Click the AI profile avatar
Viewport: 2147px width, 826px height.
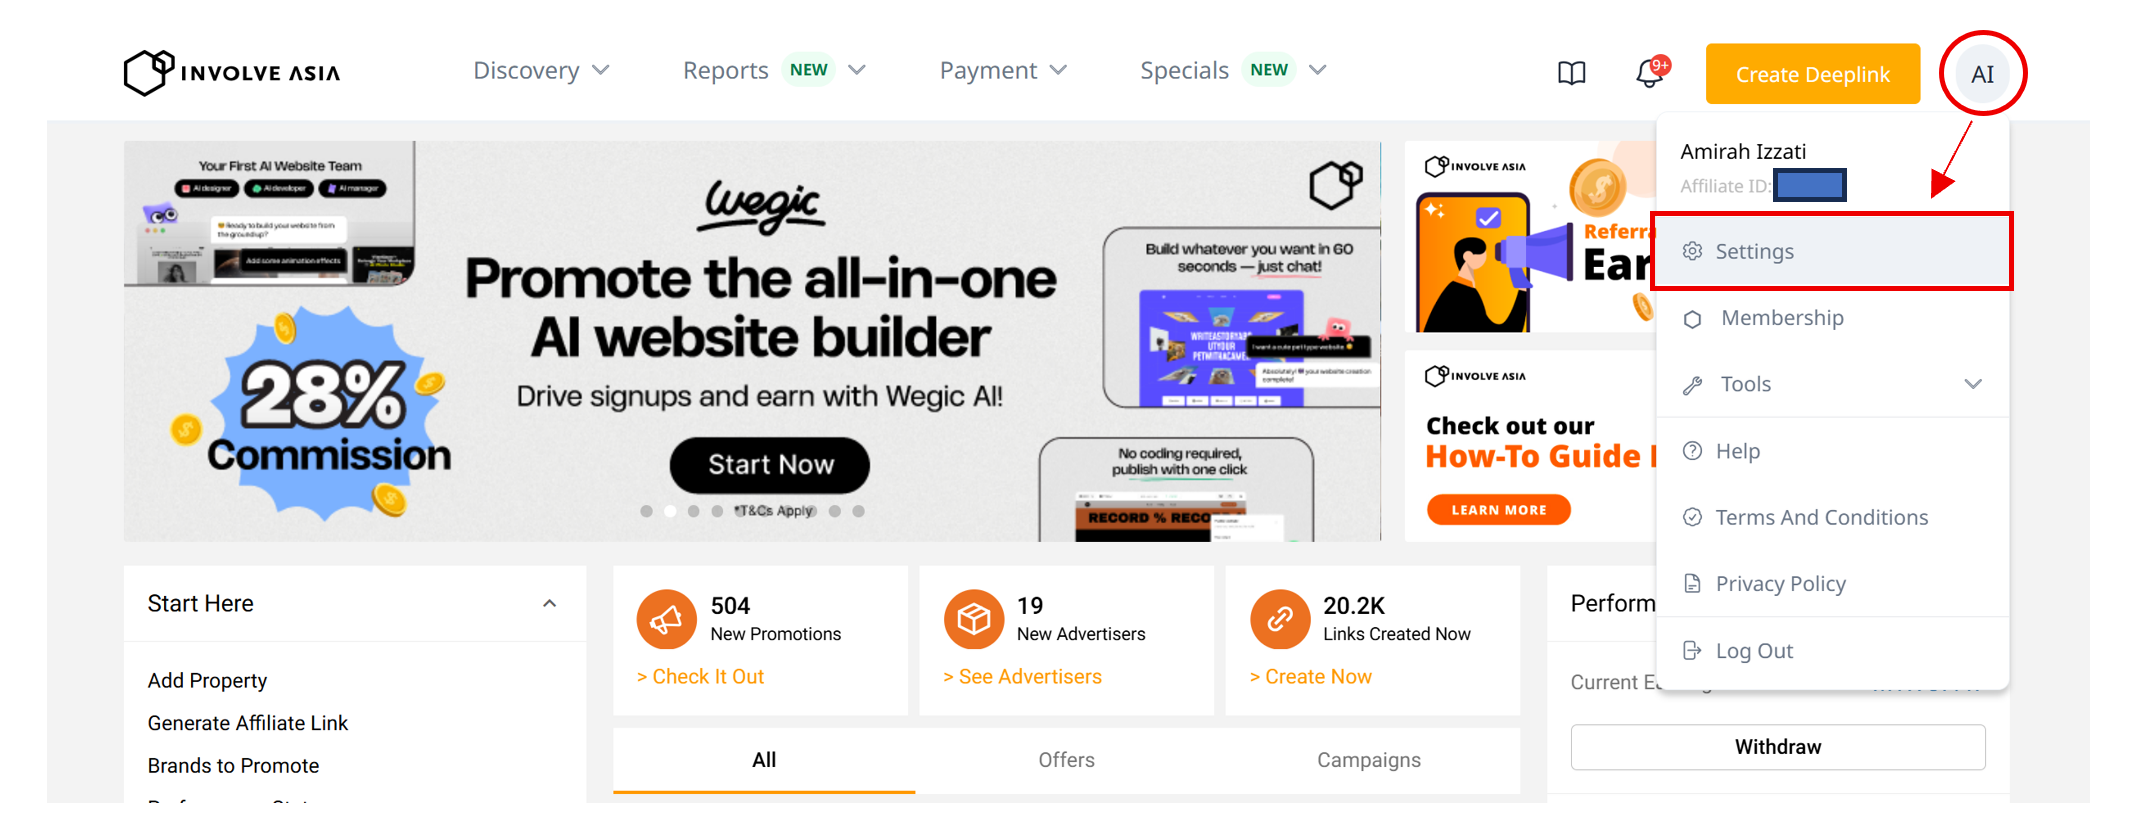(1982, 74)
